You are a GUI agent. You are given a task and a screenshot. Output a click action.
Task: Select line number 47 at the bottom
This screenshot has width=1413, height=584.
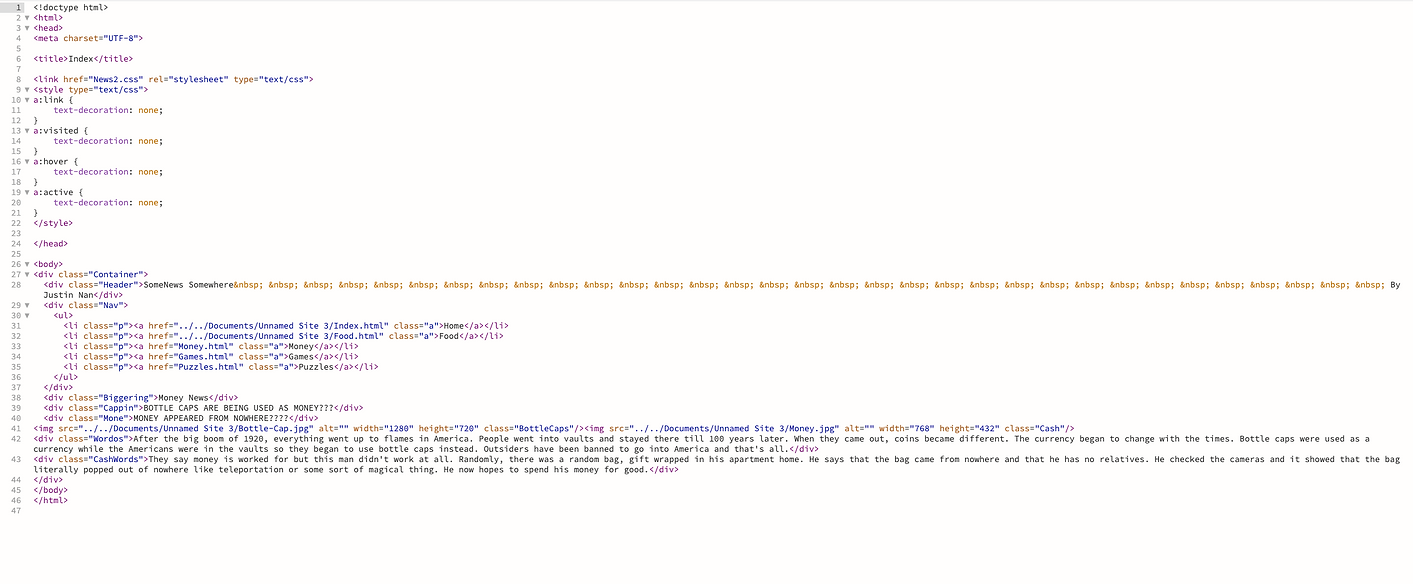point(18,510)
